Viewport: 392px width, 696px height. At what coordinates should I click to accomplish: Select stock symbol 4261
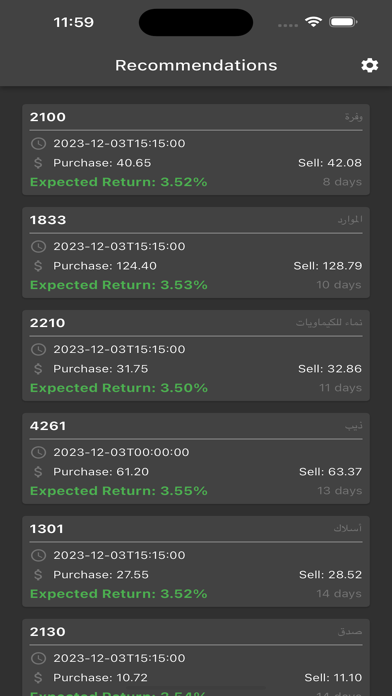tap(48, 426)
